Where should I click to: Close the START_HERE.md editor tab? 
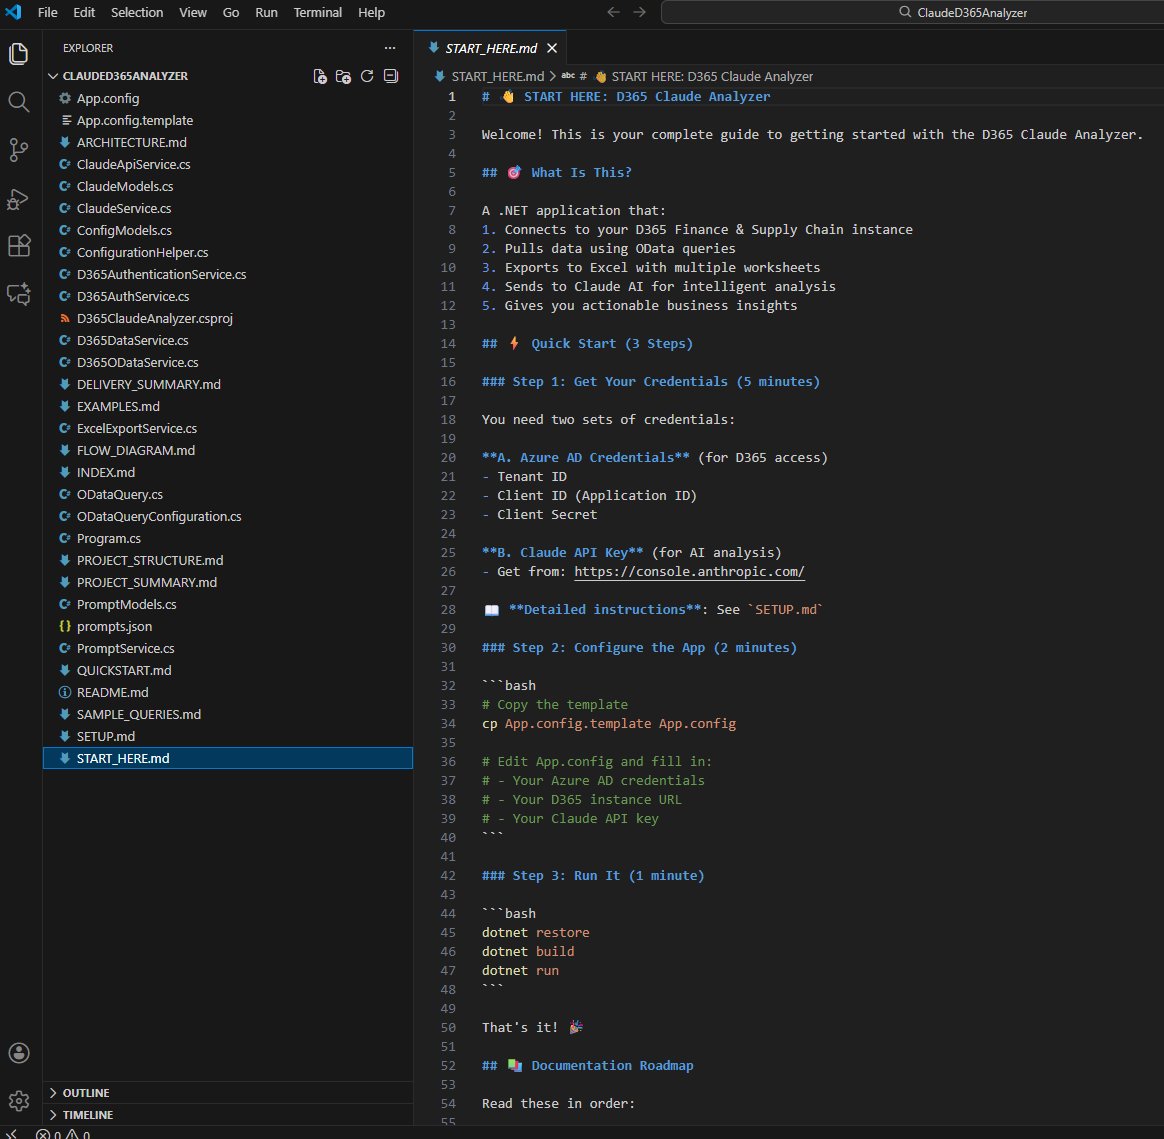pyautogui.click(x=552, y=48)
